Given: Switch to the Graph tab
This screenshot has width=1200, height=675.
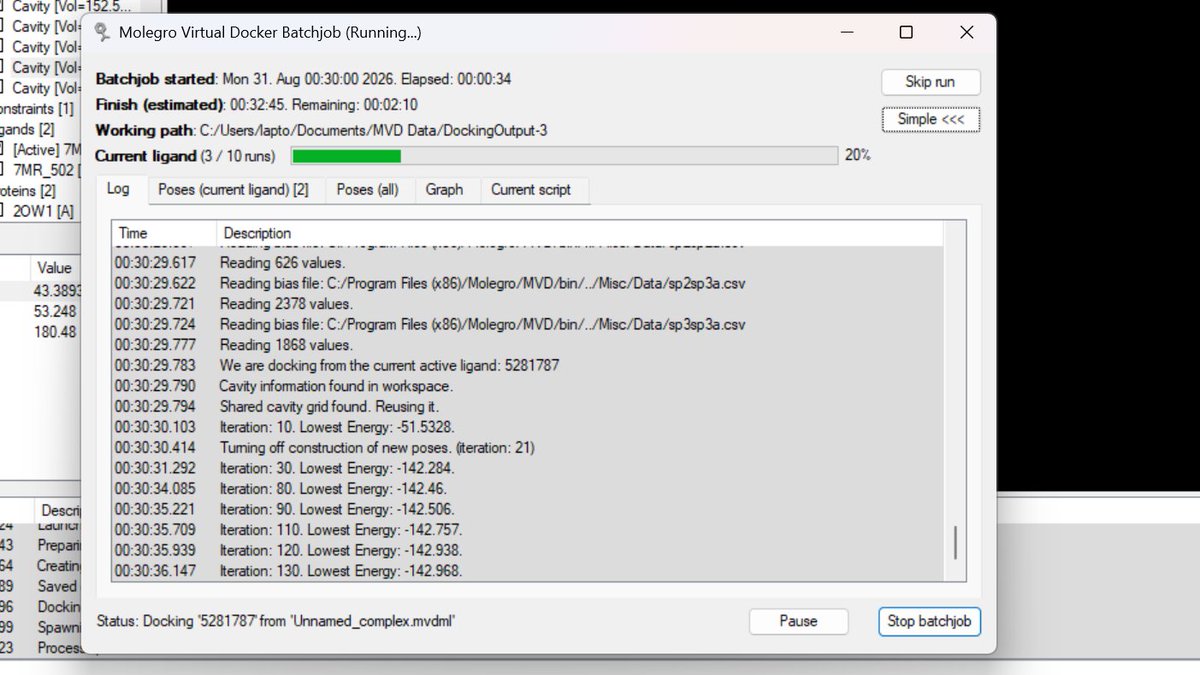Looking at the screenshot, I should point(444,189).
